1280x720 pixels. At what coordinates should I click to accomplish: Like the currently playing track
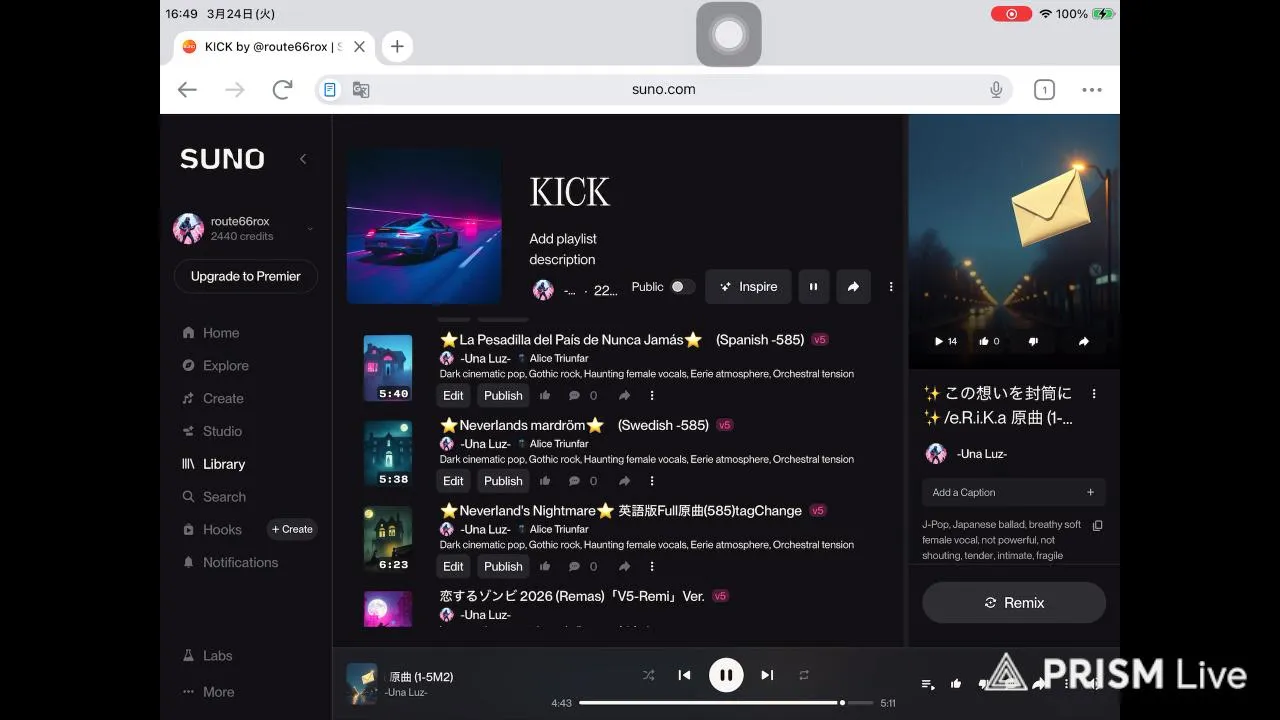[956, 684]
